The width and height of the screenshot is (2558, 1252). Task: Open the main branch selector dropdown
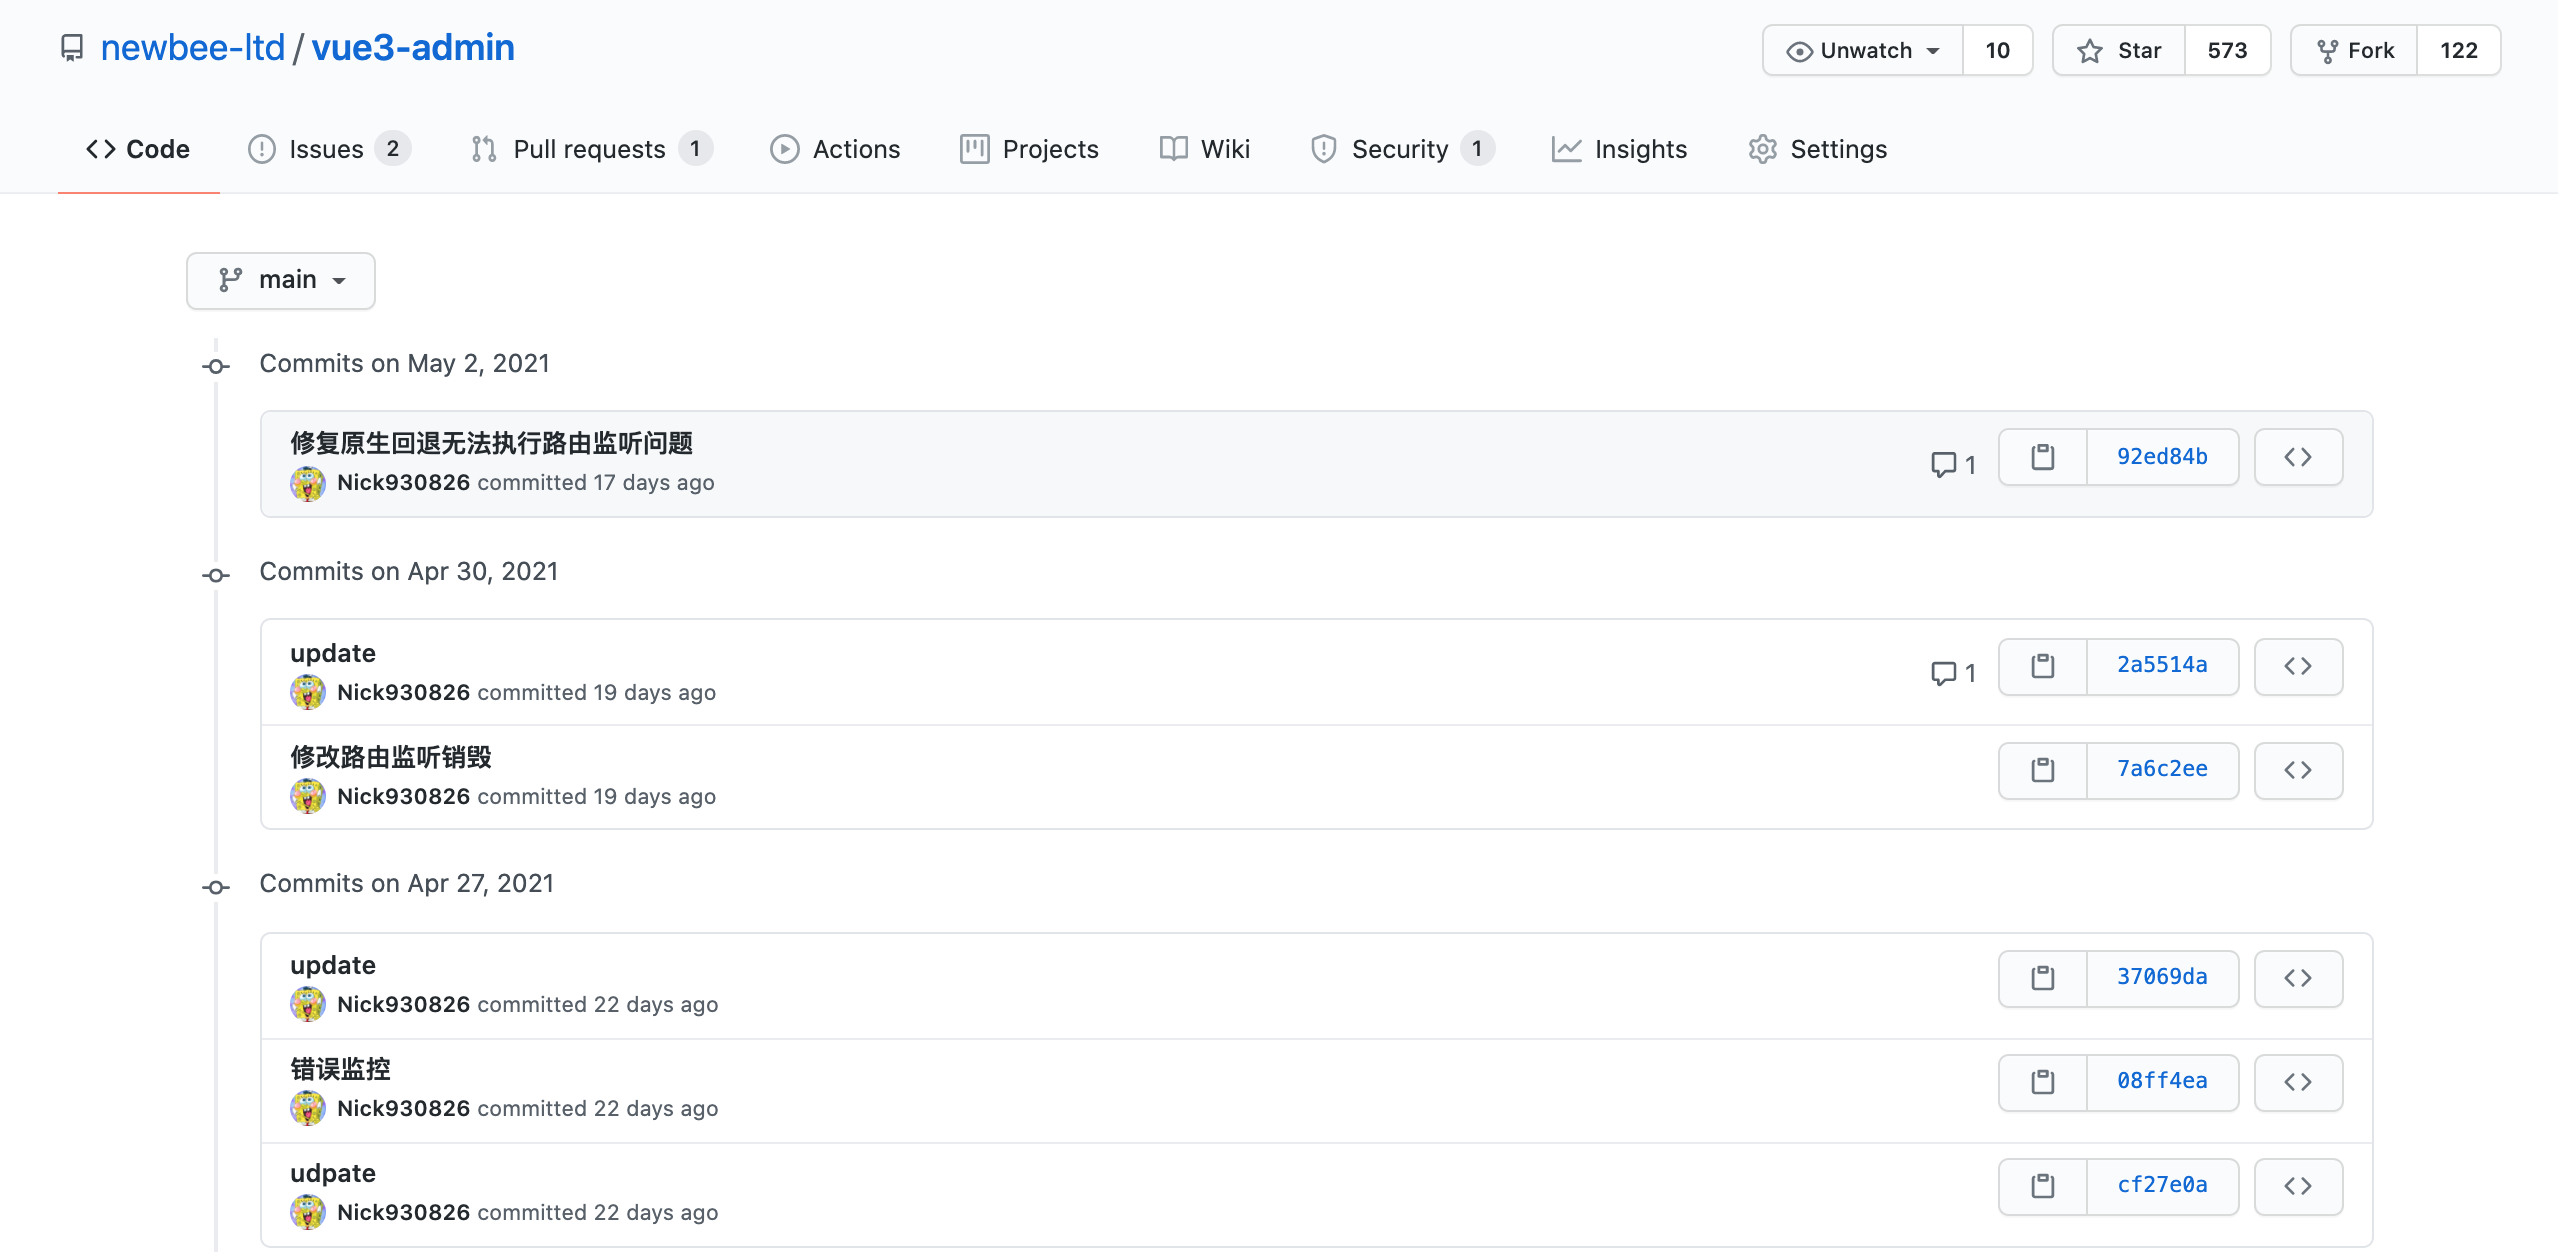[x=281, y=280]
